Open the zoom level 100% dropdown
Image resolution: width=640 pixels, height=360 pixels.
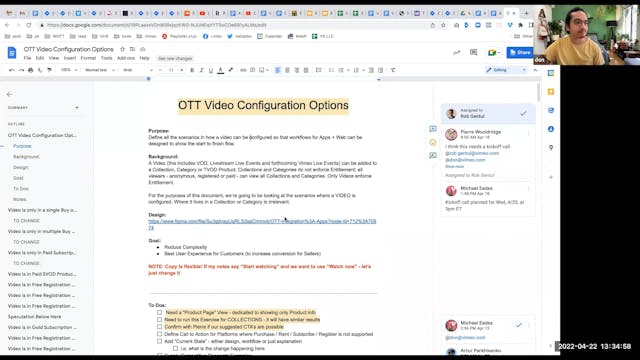(69, 70)
